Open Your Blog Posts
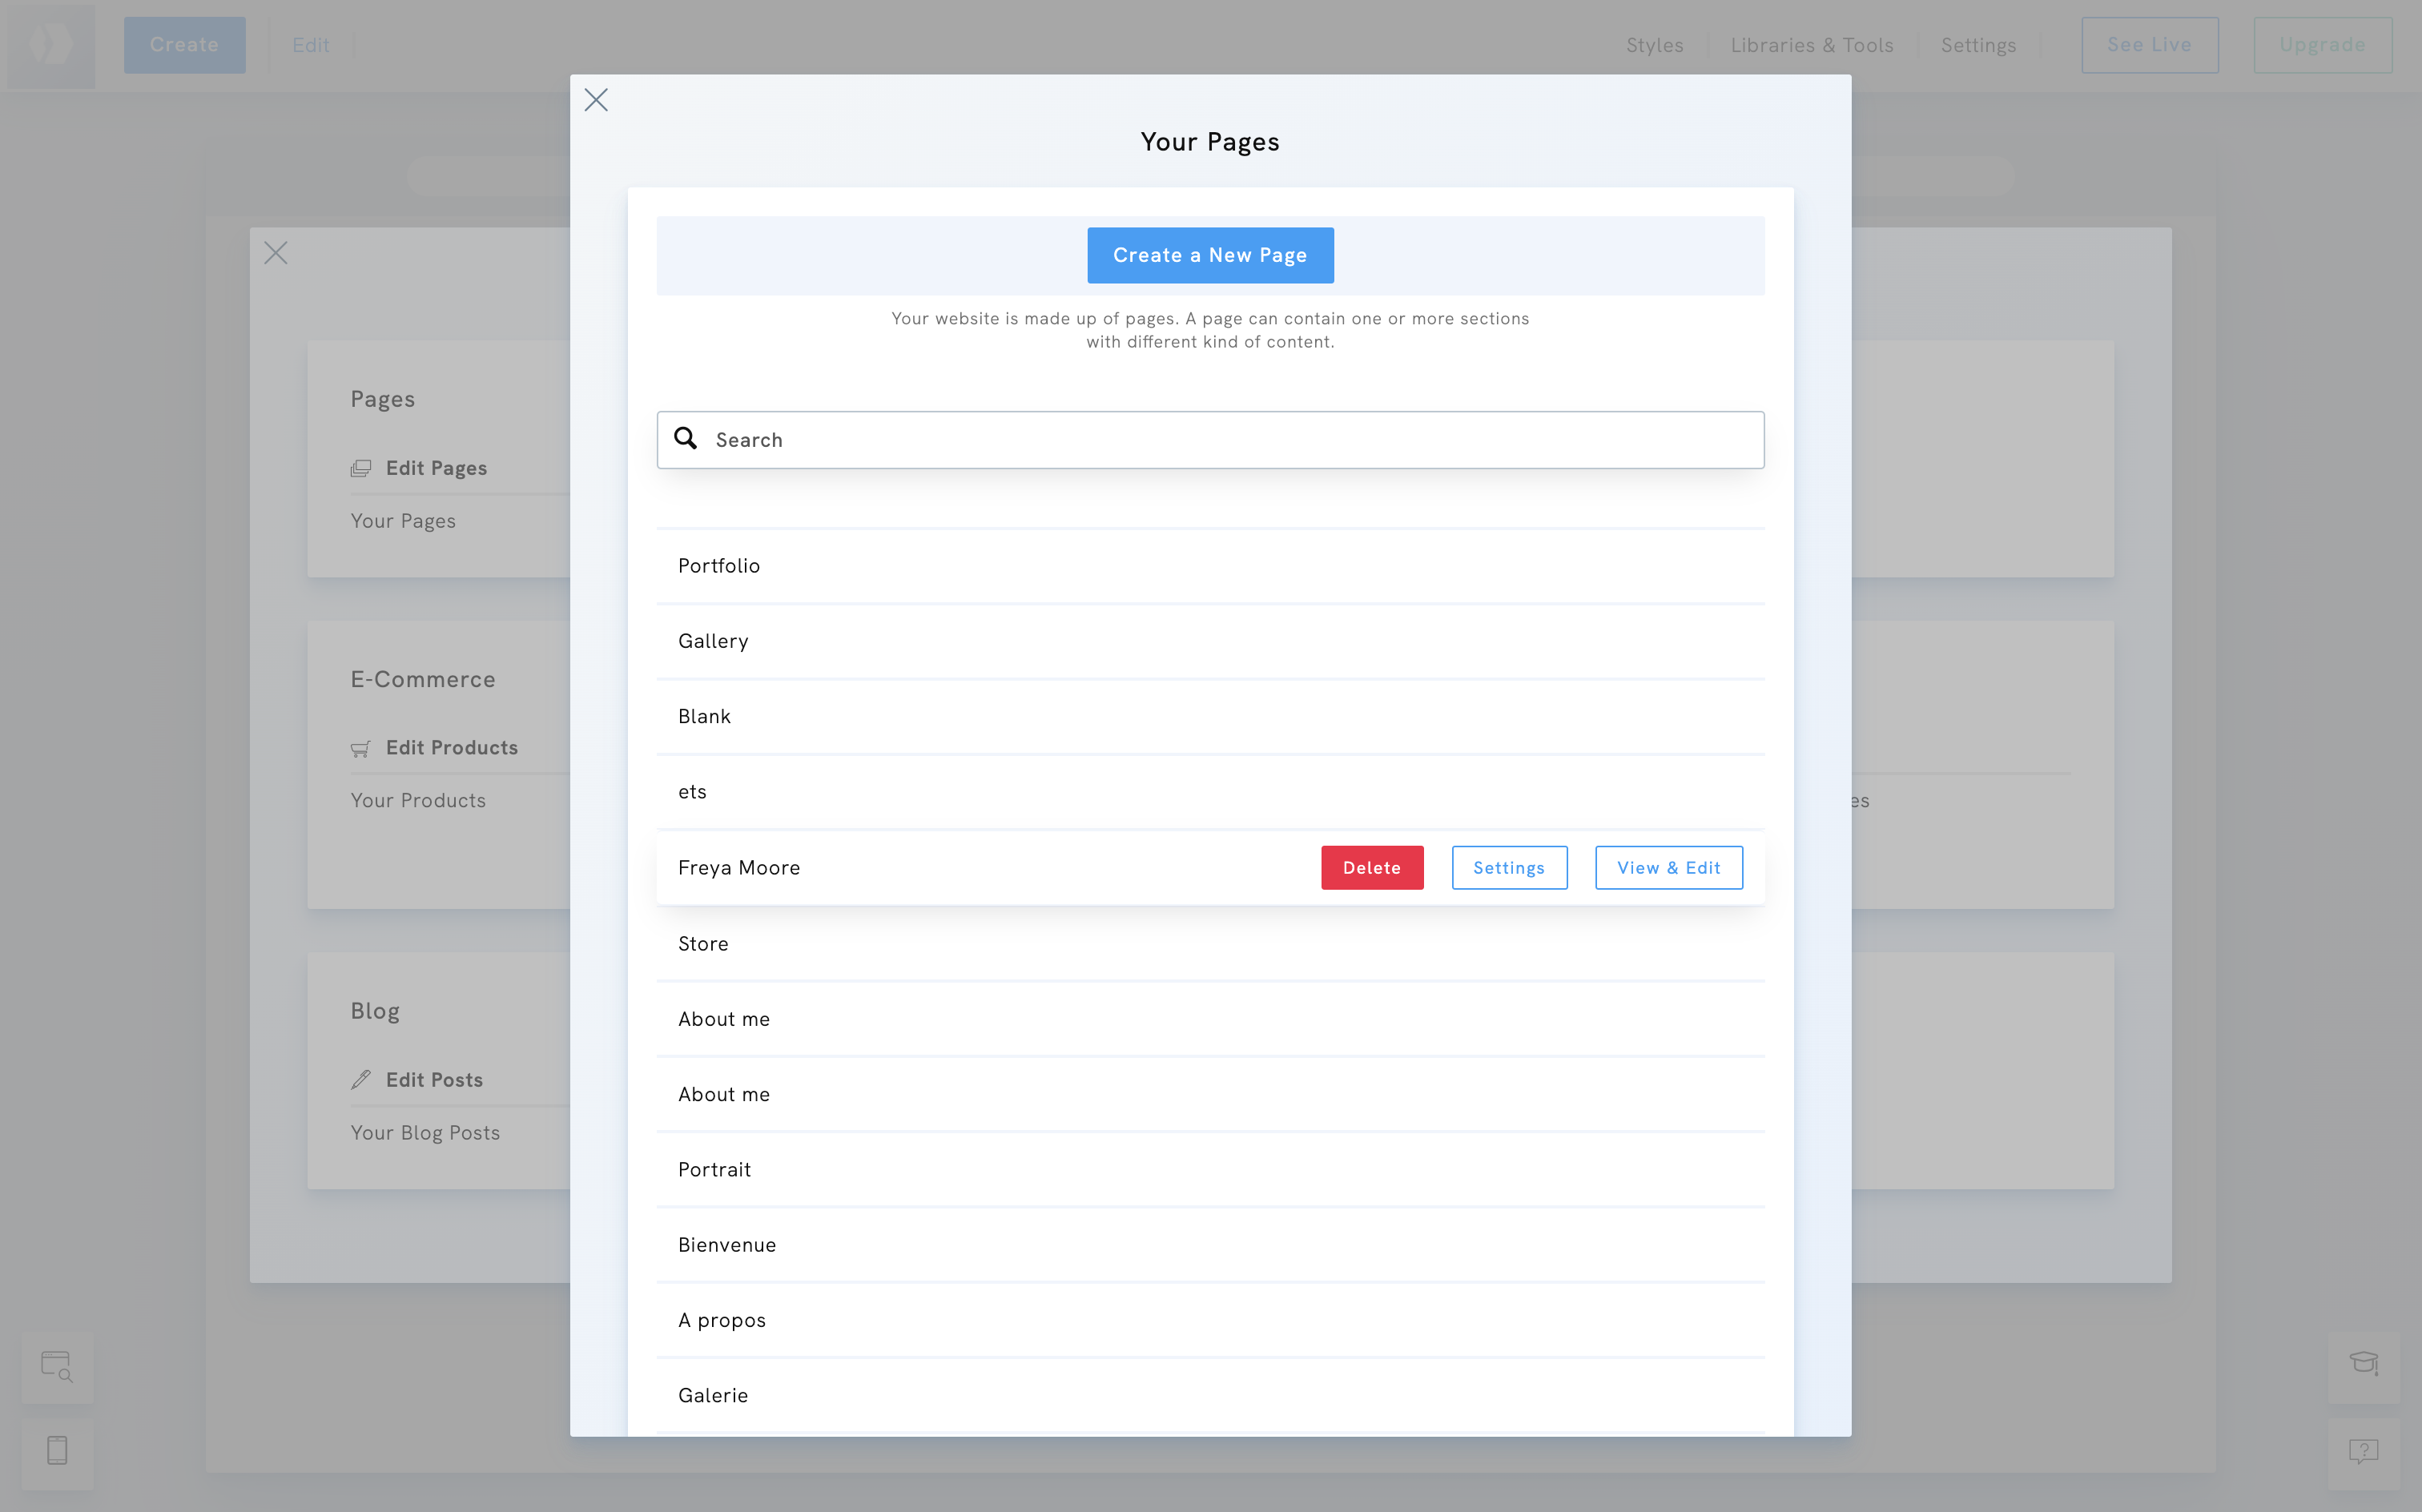Screen dimensions: 2422x1512 point(424,1132)
